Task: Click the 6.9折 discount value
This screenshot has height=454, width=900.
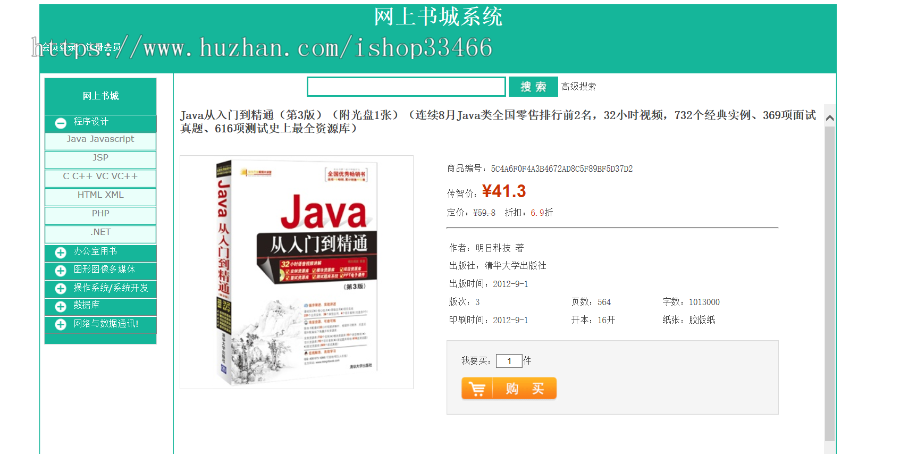Action: pyautogui.click(x=541, y=212)
